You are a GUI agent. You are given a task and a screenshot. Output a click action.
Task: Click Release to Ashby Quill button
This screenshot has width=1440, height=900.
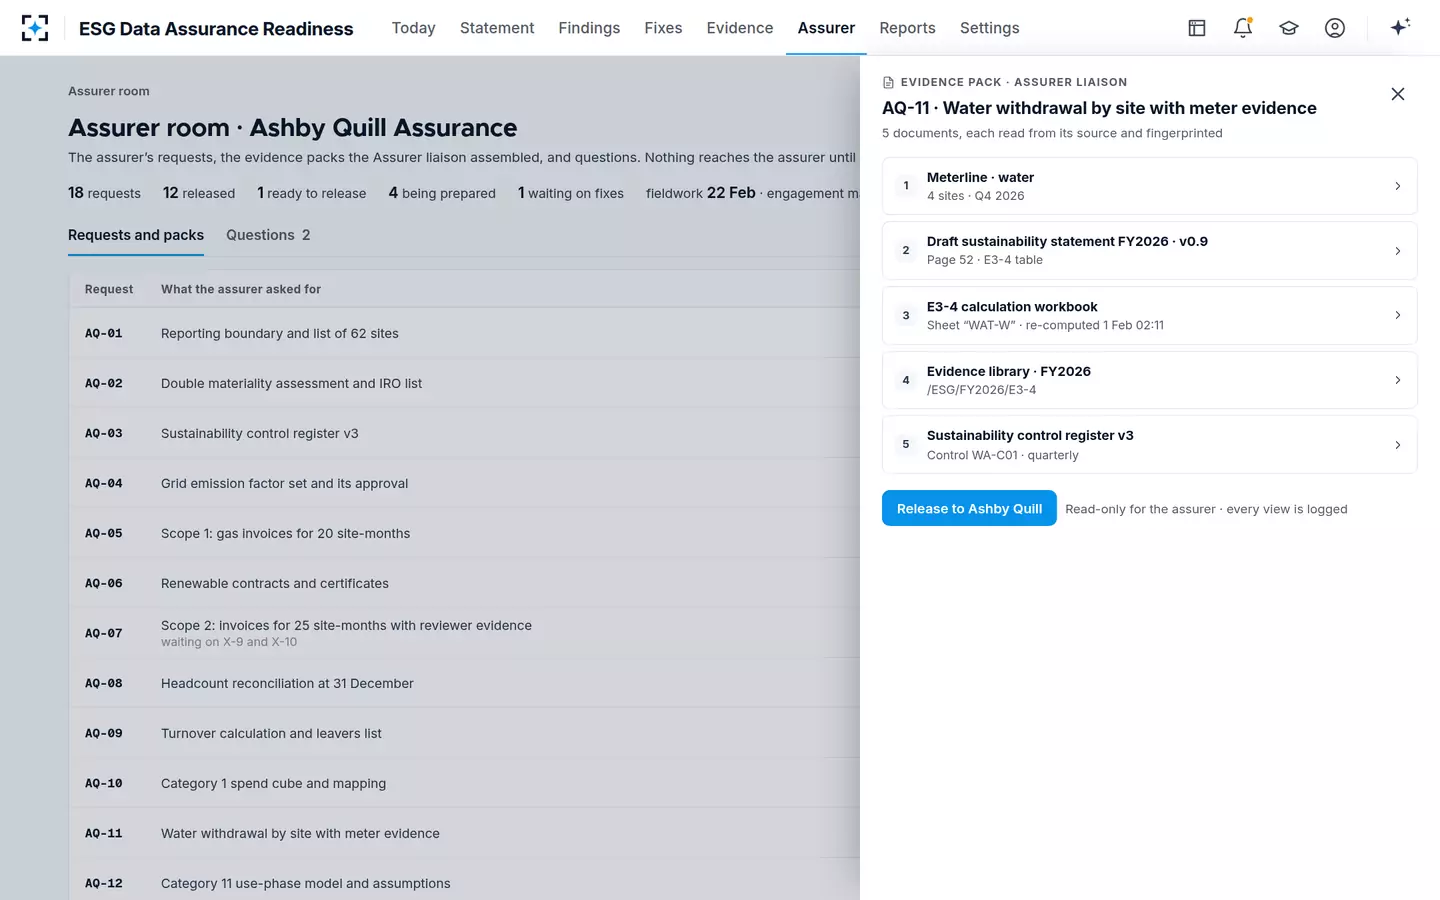click(x=969, y=508)
